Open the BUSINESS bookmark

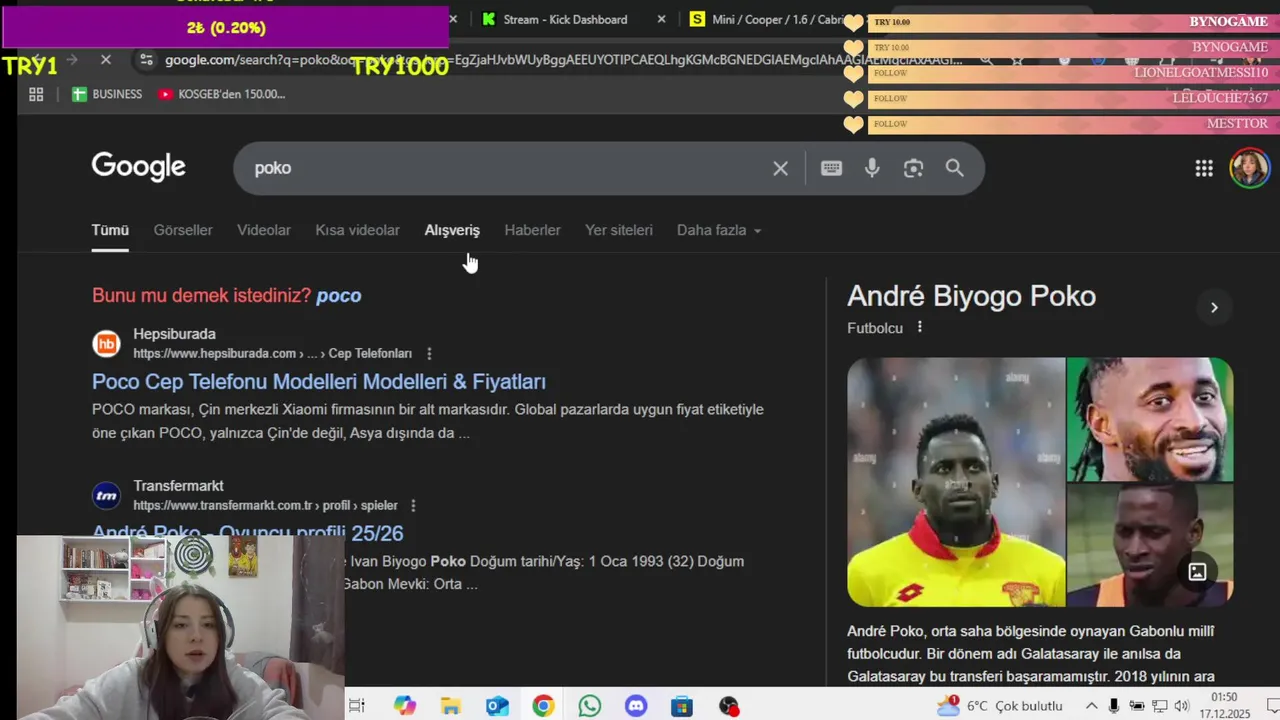coord(107,94)
